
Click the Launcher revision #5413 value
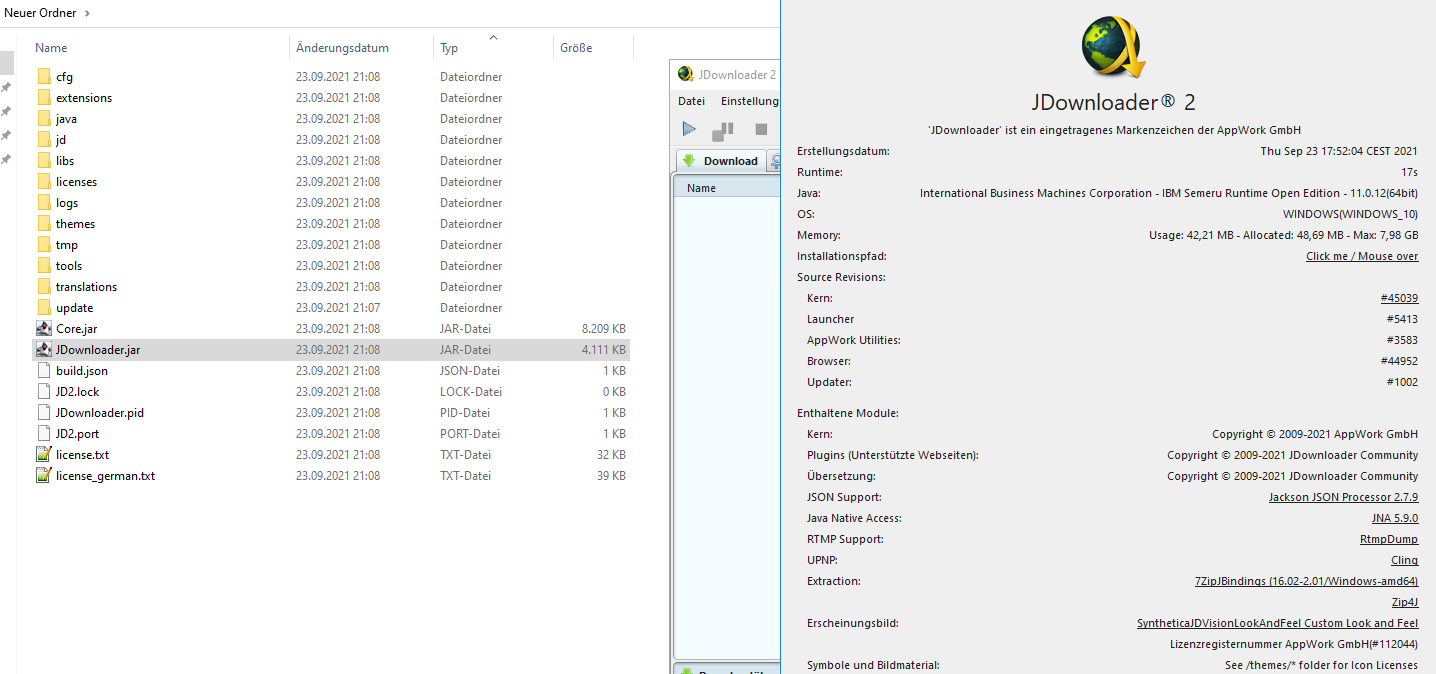pos(1402,320)
